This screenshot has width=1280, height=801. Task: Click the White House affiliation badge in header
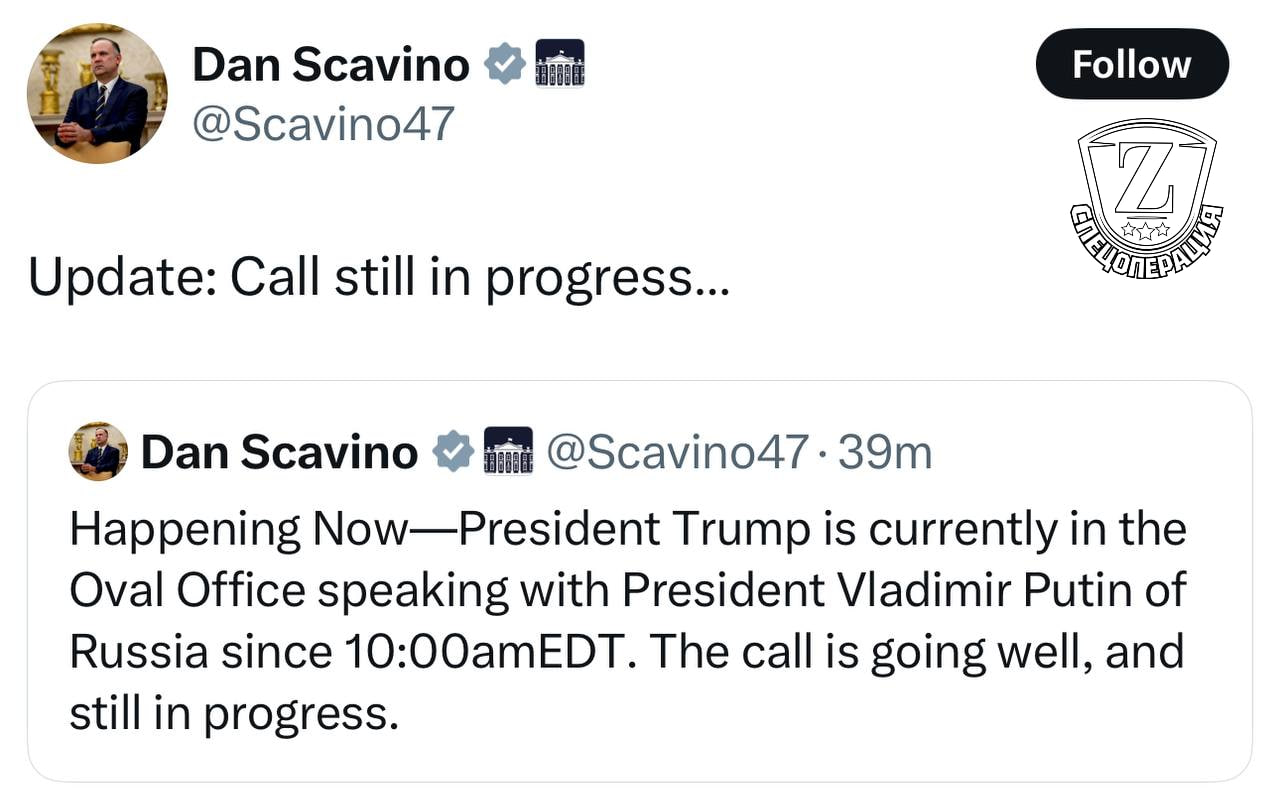(x=560, y=63)
